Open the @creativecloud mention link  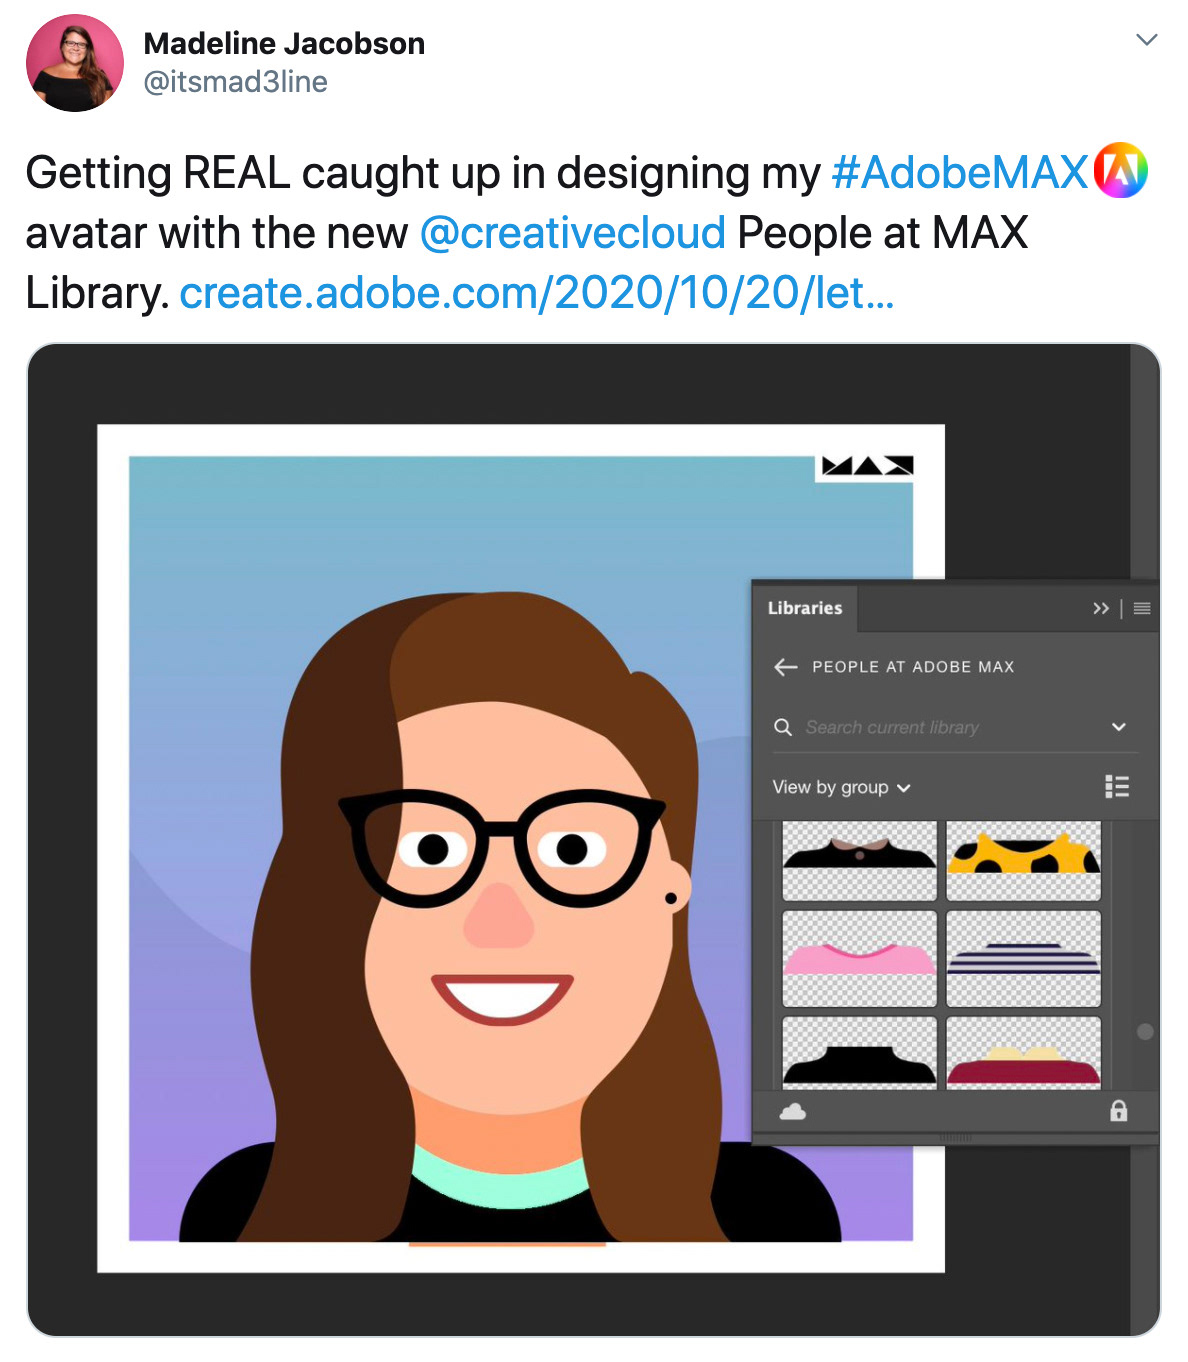pos(573,233)
